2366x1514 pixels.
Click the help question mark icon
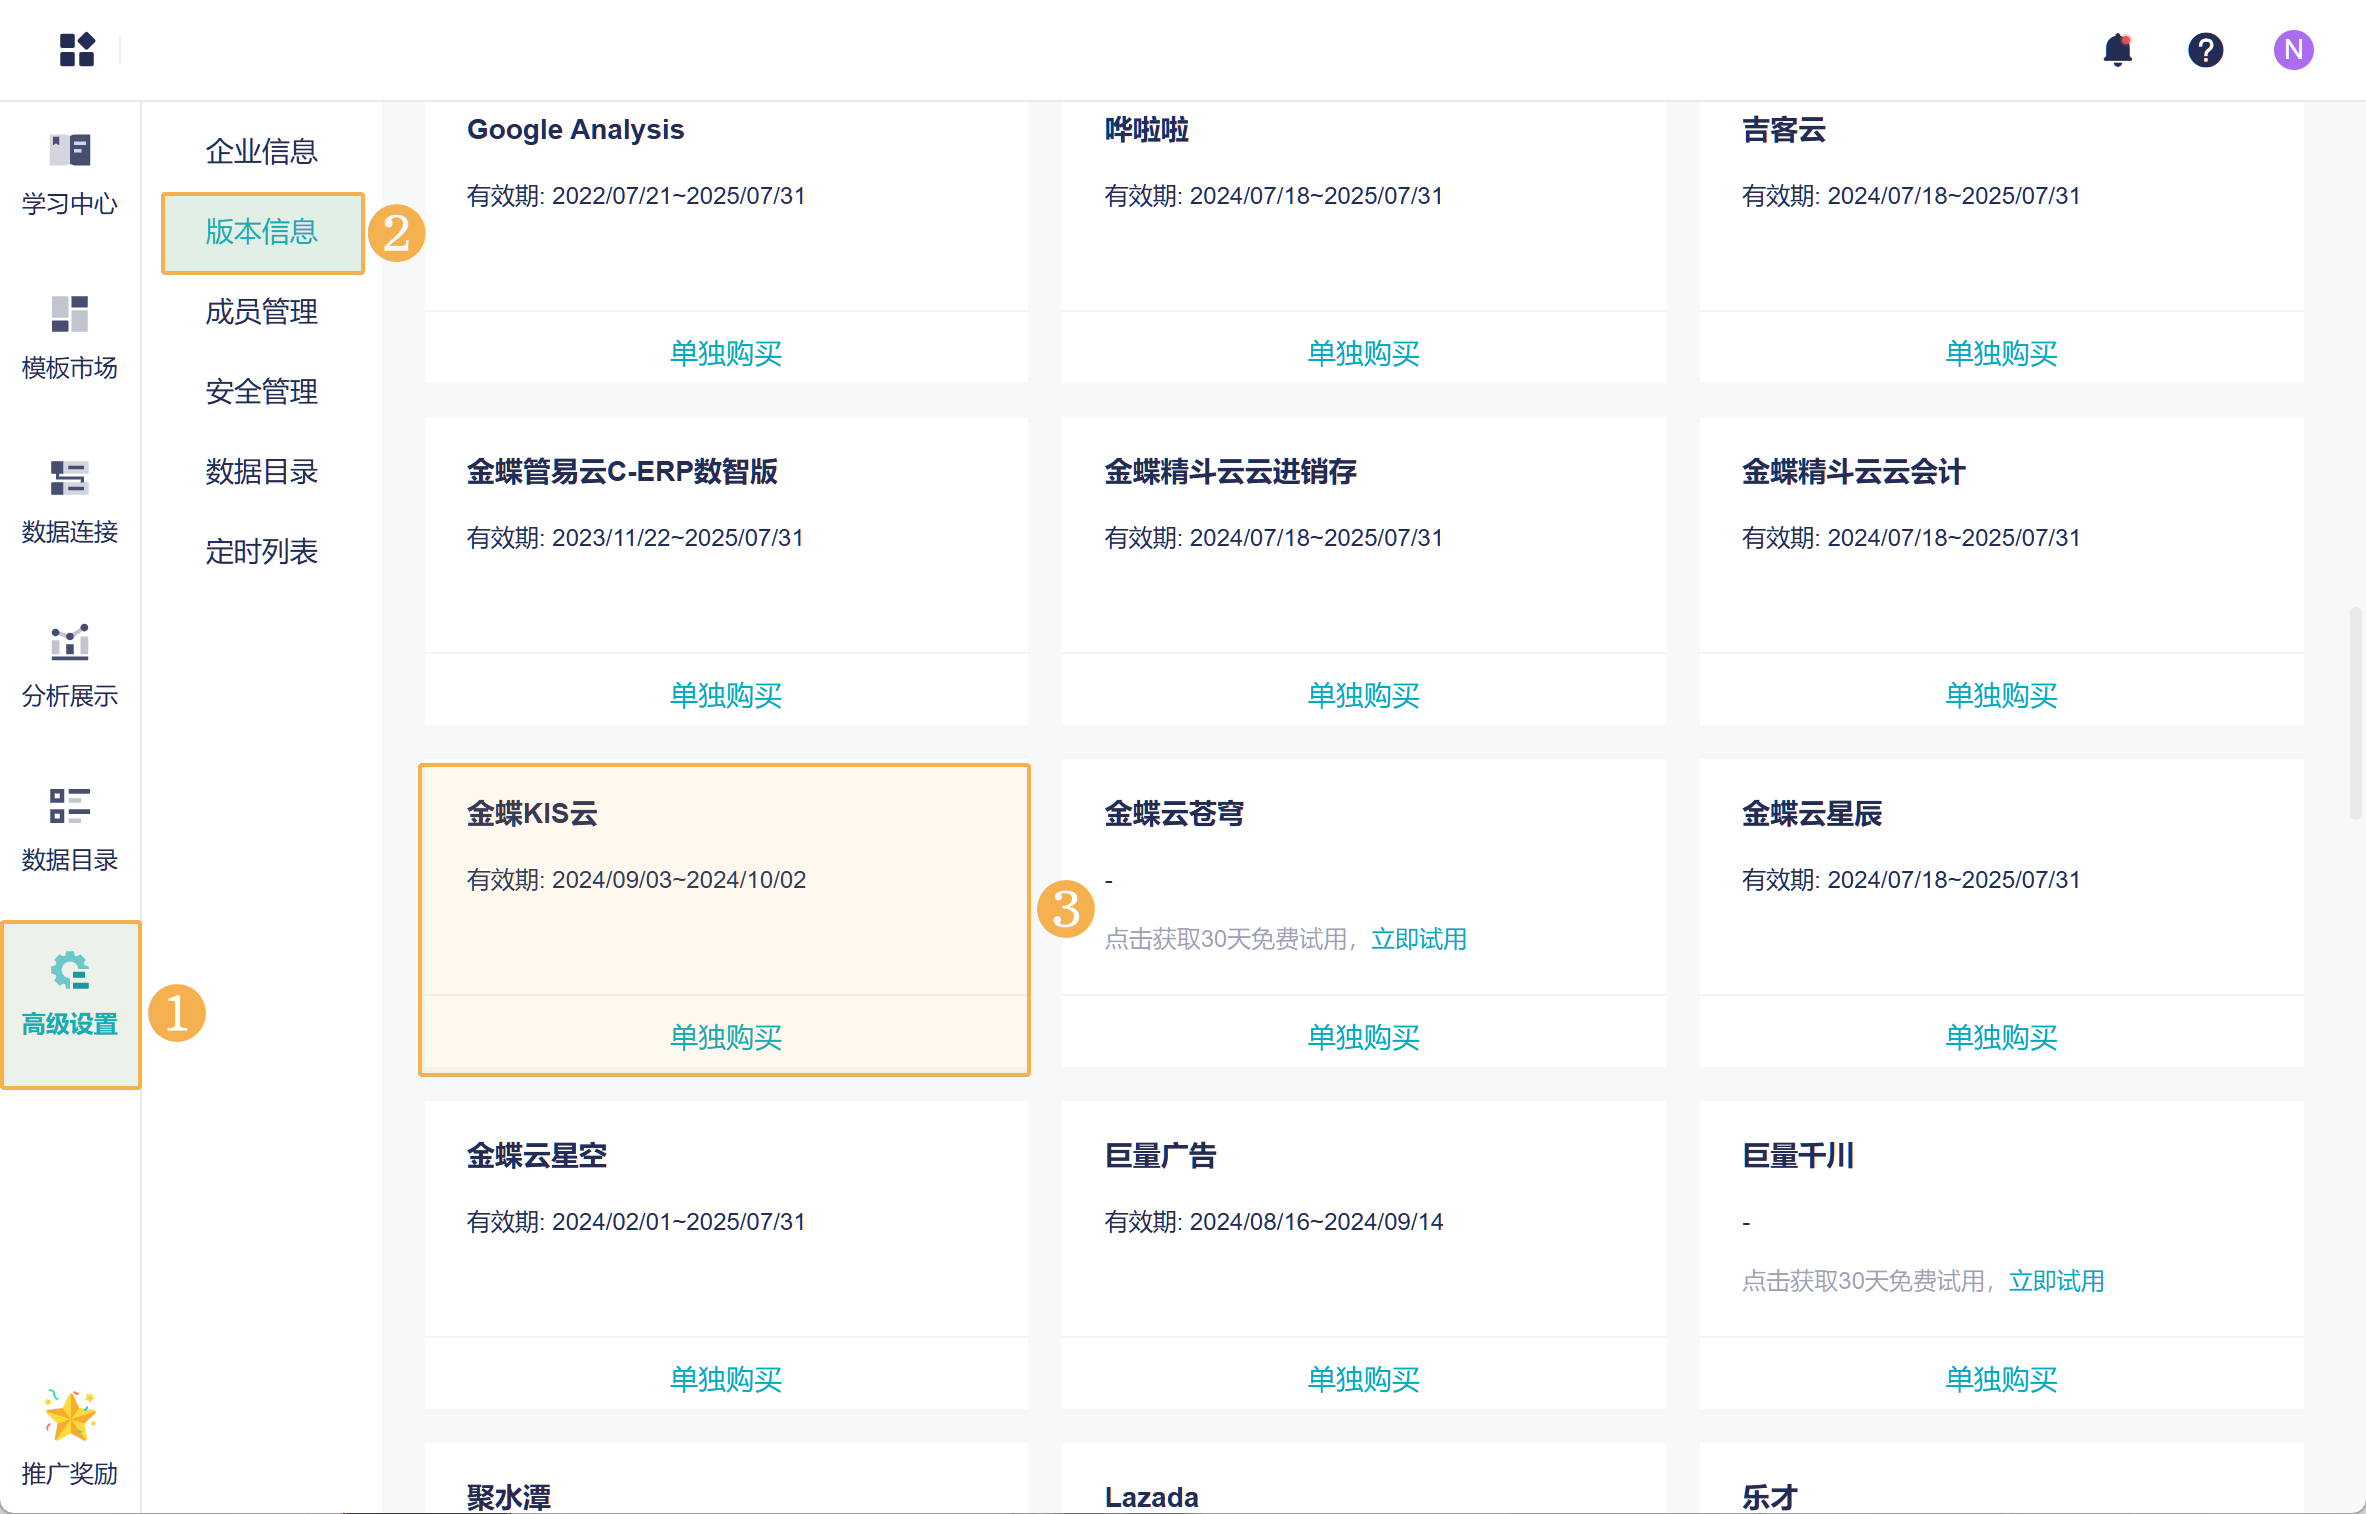2205,49
